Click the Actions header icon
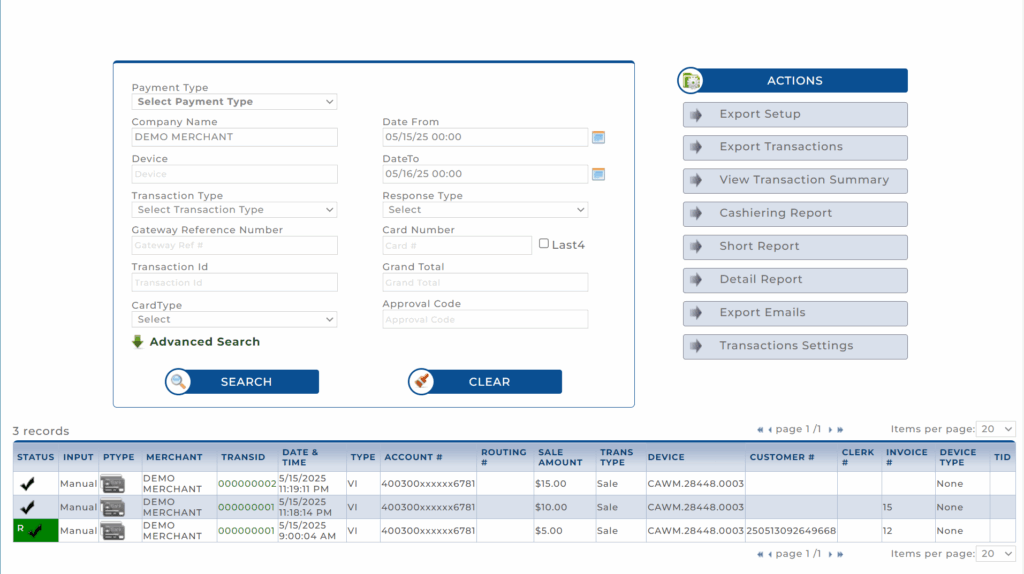 pos(691,81)
